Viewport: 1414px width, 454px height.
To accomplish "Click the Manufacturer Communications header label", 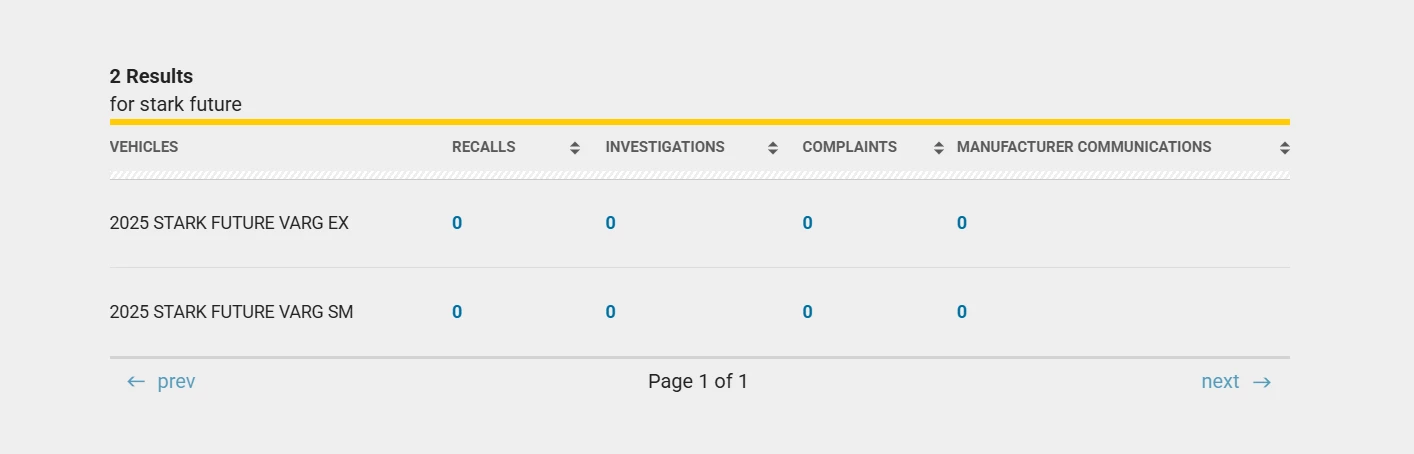I will click(1083, 147).
